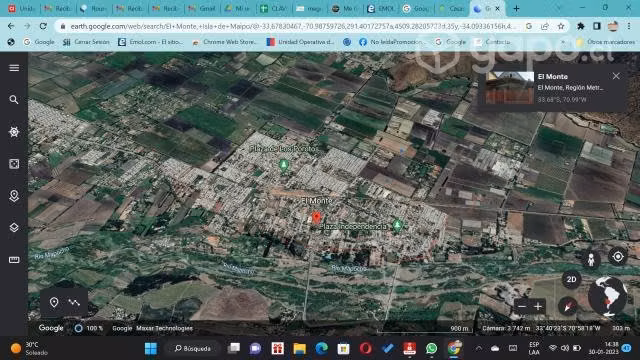Toggle 2D view button
Viewport: 640px width, 360px height.
coord(571,280)
